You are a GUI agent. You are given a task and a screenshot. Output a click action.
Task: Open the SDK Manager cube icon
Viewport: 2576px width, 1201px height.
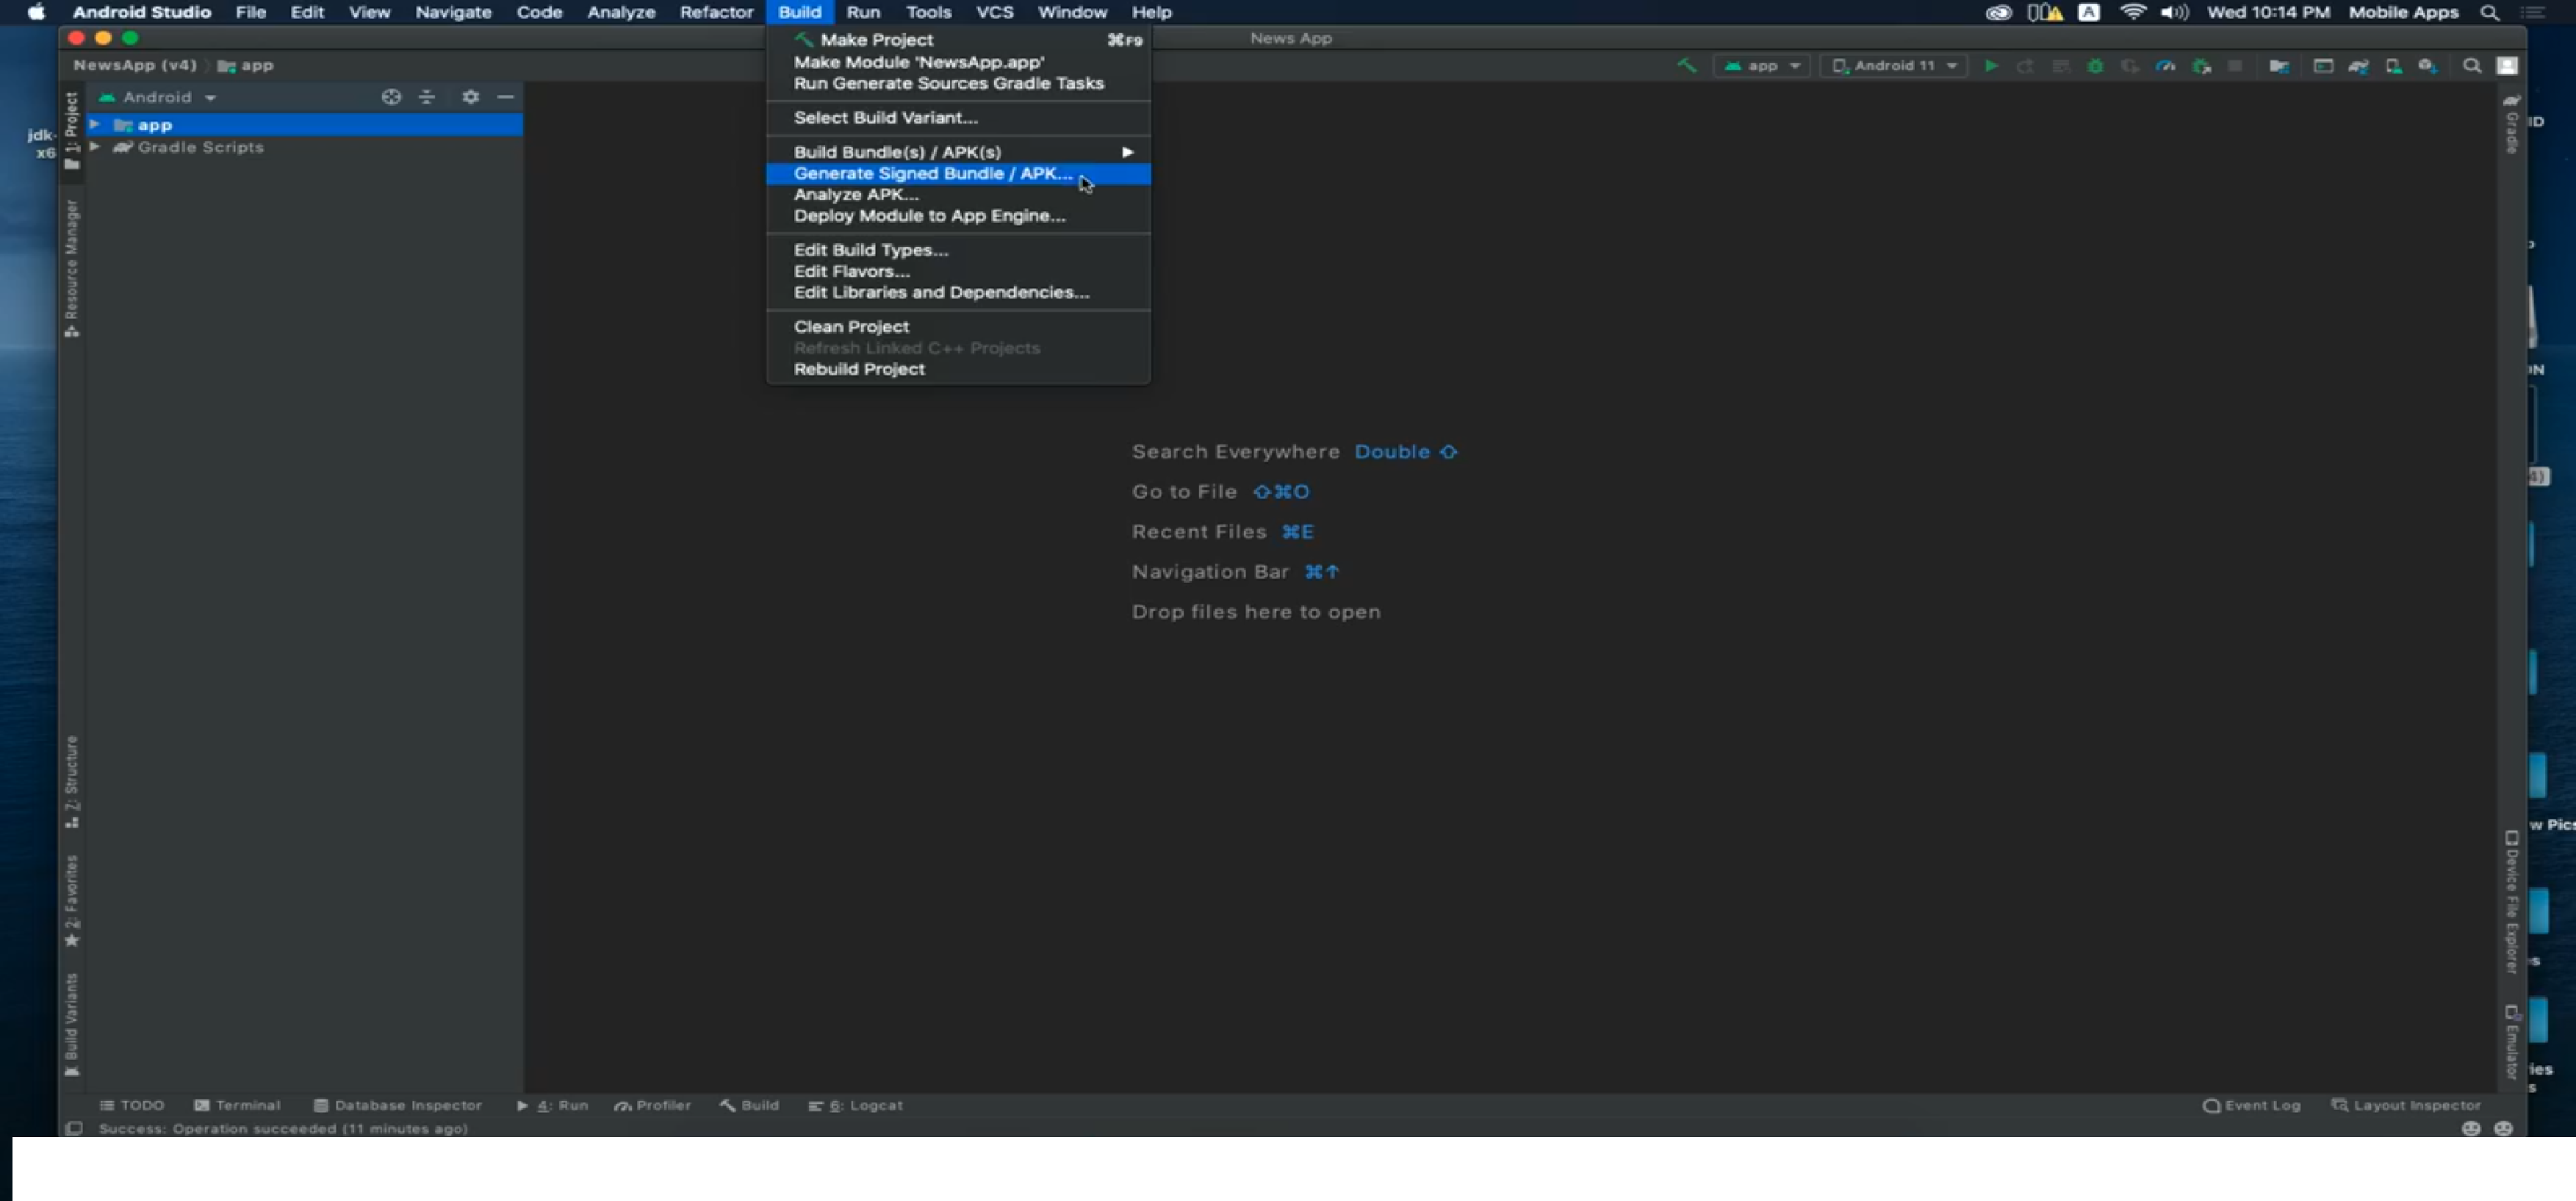pyautogui.click(x=2427, y=66)
